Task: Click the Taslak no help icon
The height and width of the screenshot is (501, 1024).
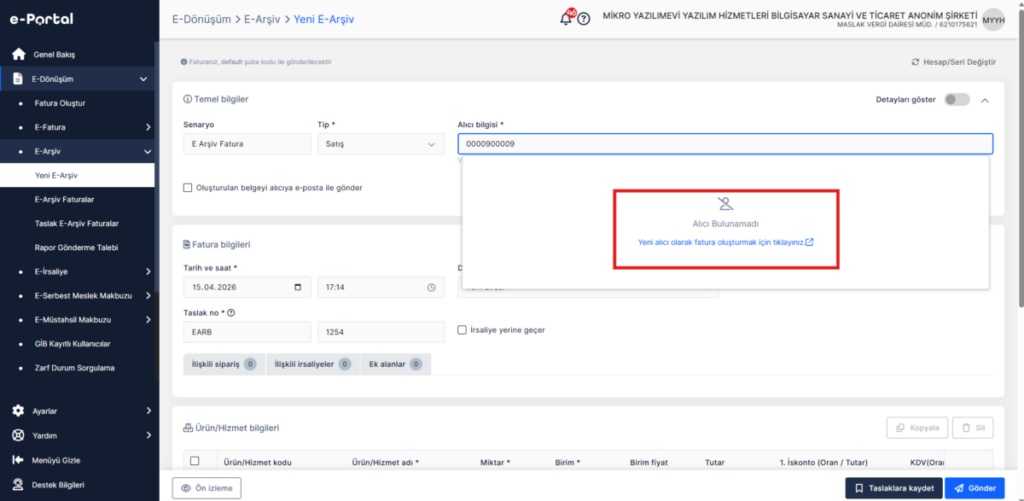Action: (231, 313)
